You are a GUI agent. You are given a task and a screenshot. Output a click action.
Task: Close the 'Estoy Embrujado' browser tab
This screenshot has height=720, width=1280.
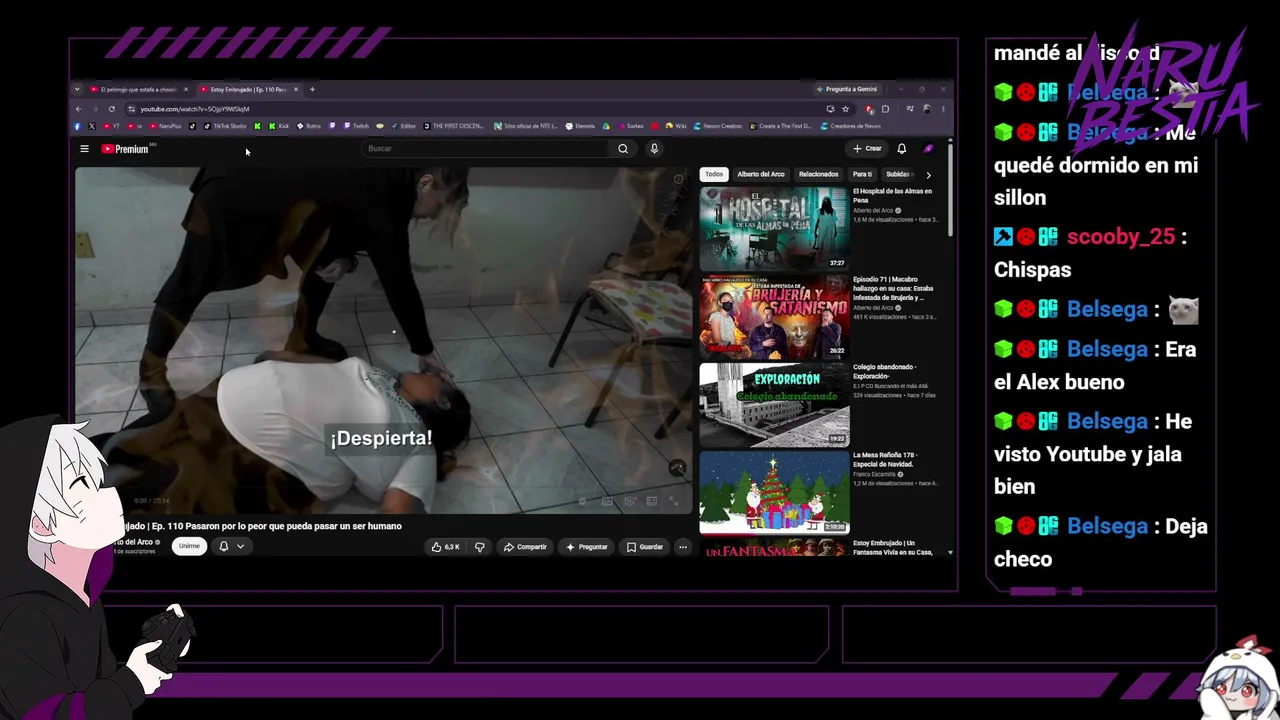(295, 89)
